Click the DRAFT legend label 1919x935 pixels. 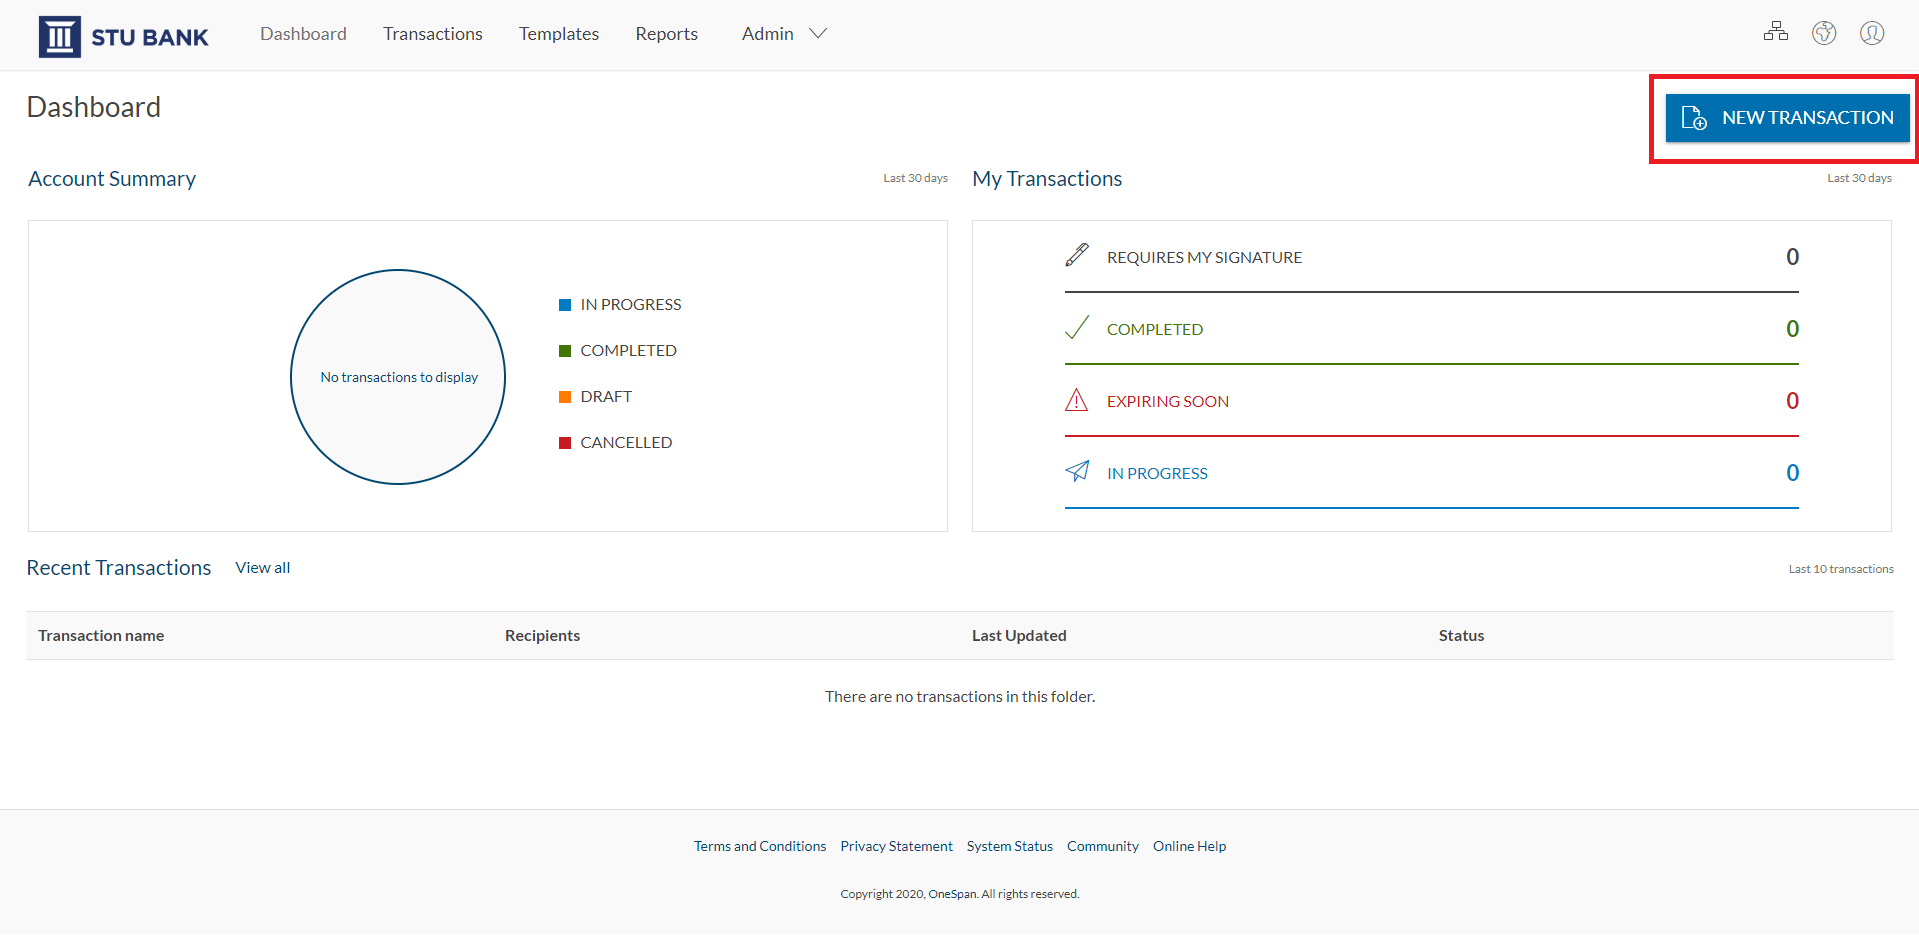coord(606,397)
